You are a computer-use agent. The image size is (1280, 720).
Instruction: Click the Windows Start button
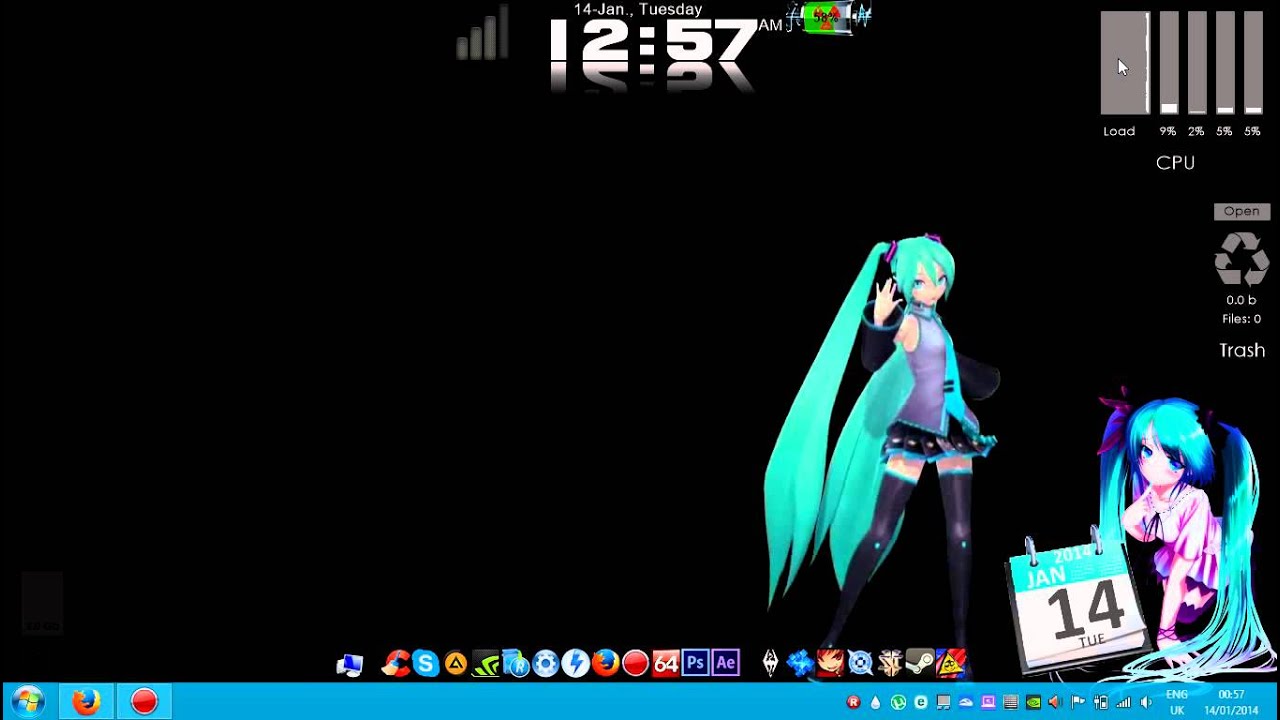tap(27, 702)
